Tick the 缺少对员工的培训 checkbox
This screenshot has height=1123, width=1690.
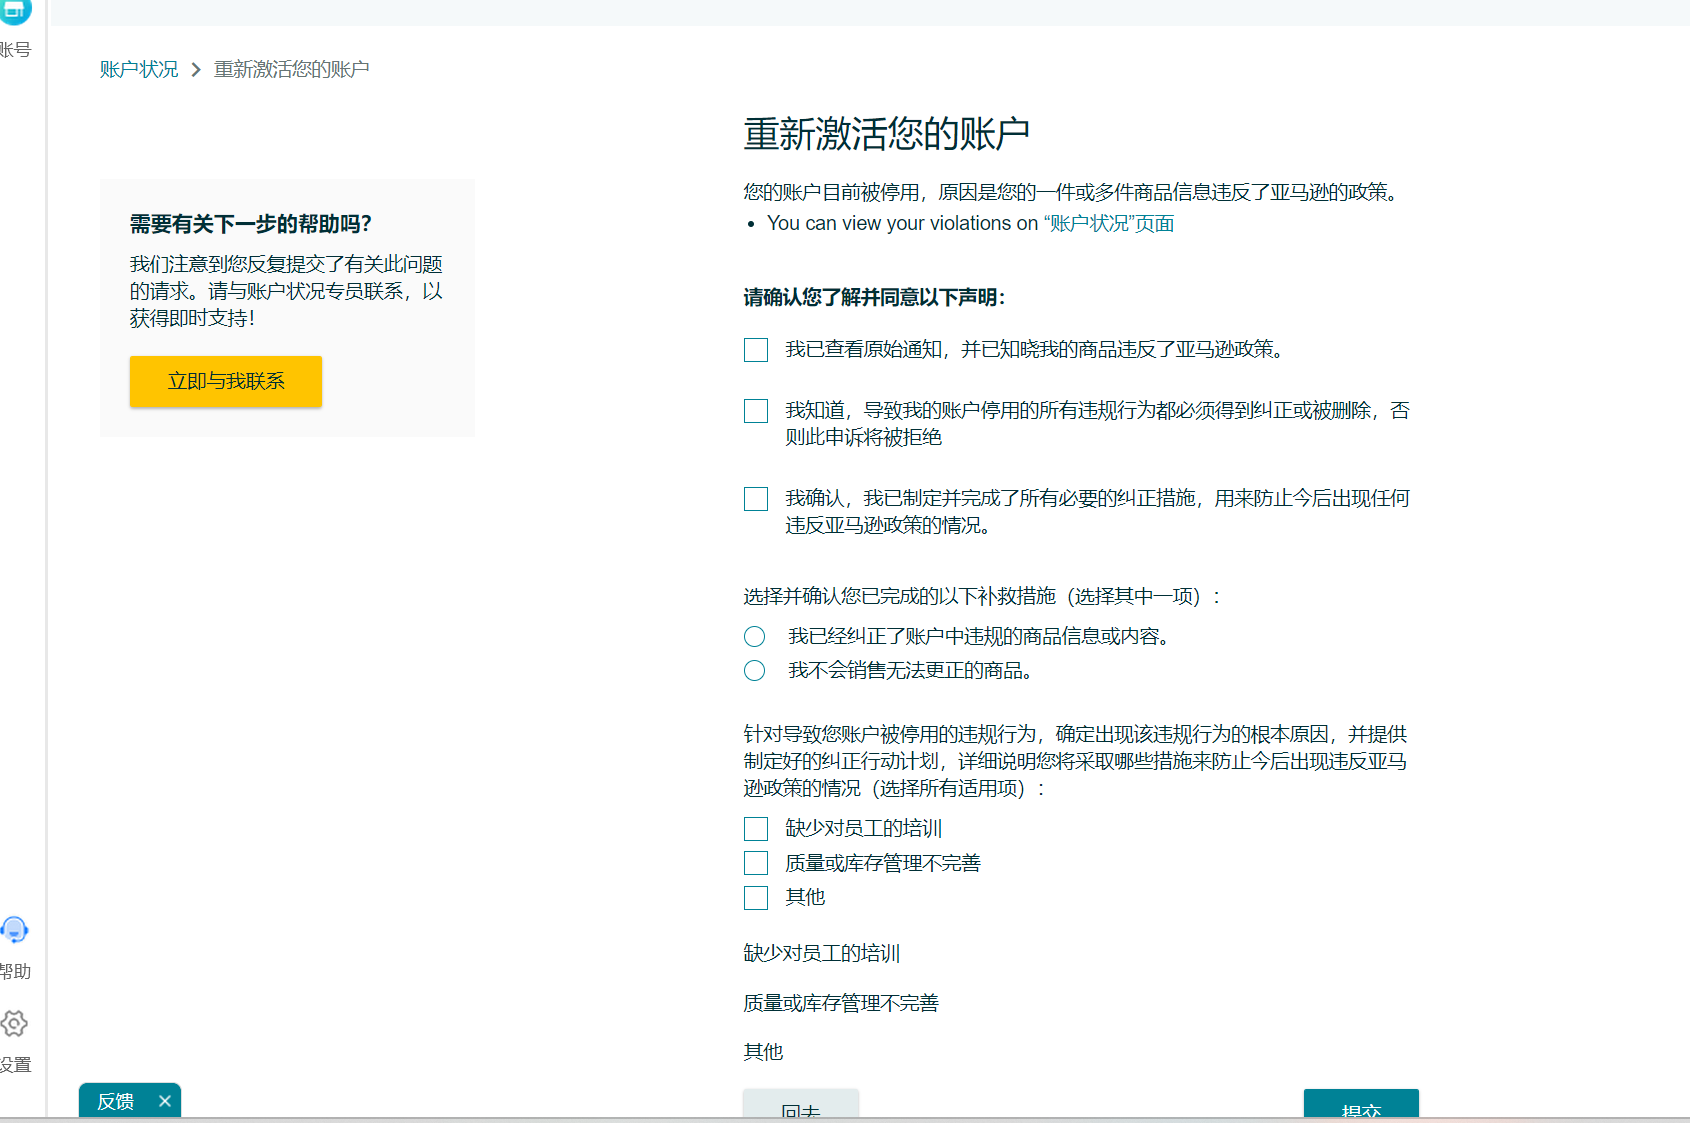756,829
